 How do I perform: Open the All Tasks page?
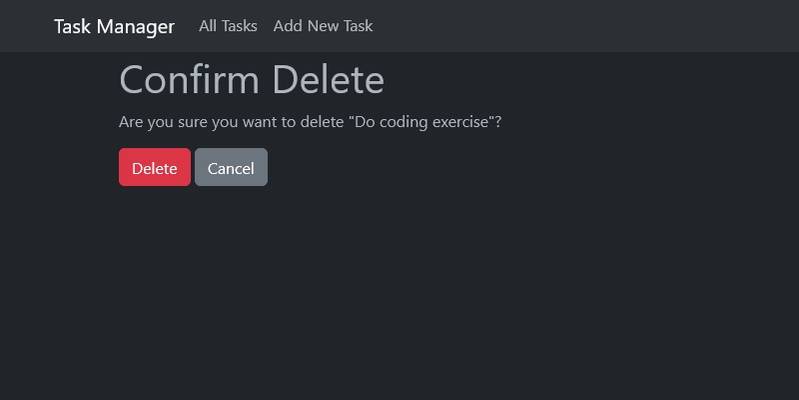pyautogui.click(x=228, y=26)
